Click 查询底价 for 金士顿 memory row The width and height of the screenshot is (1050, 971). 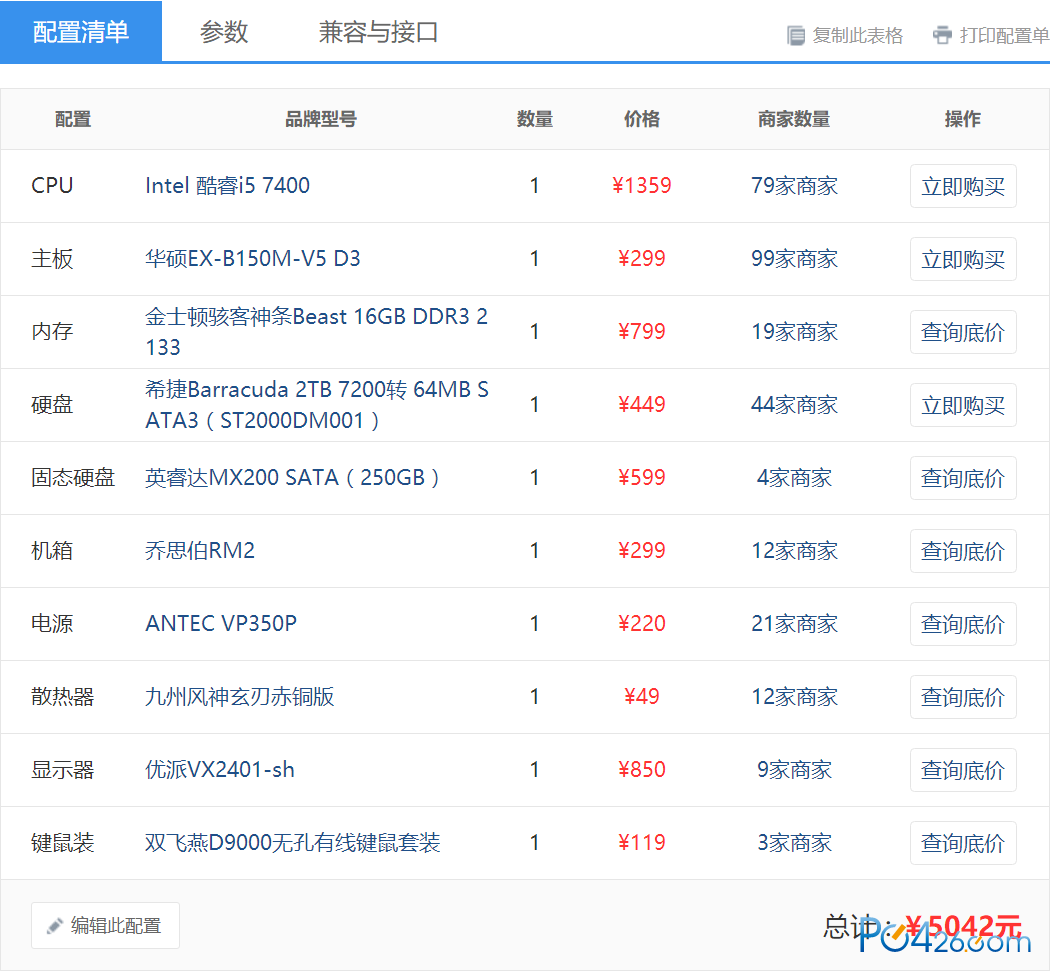(963, 332)
